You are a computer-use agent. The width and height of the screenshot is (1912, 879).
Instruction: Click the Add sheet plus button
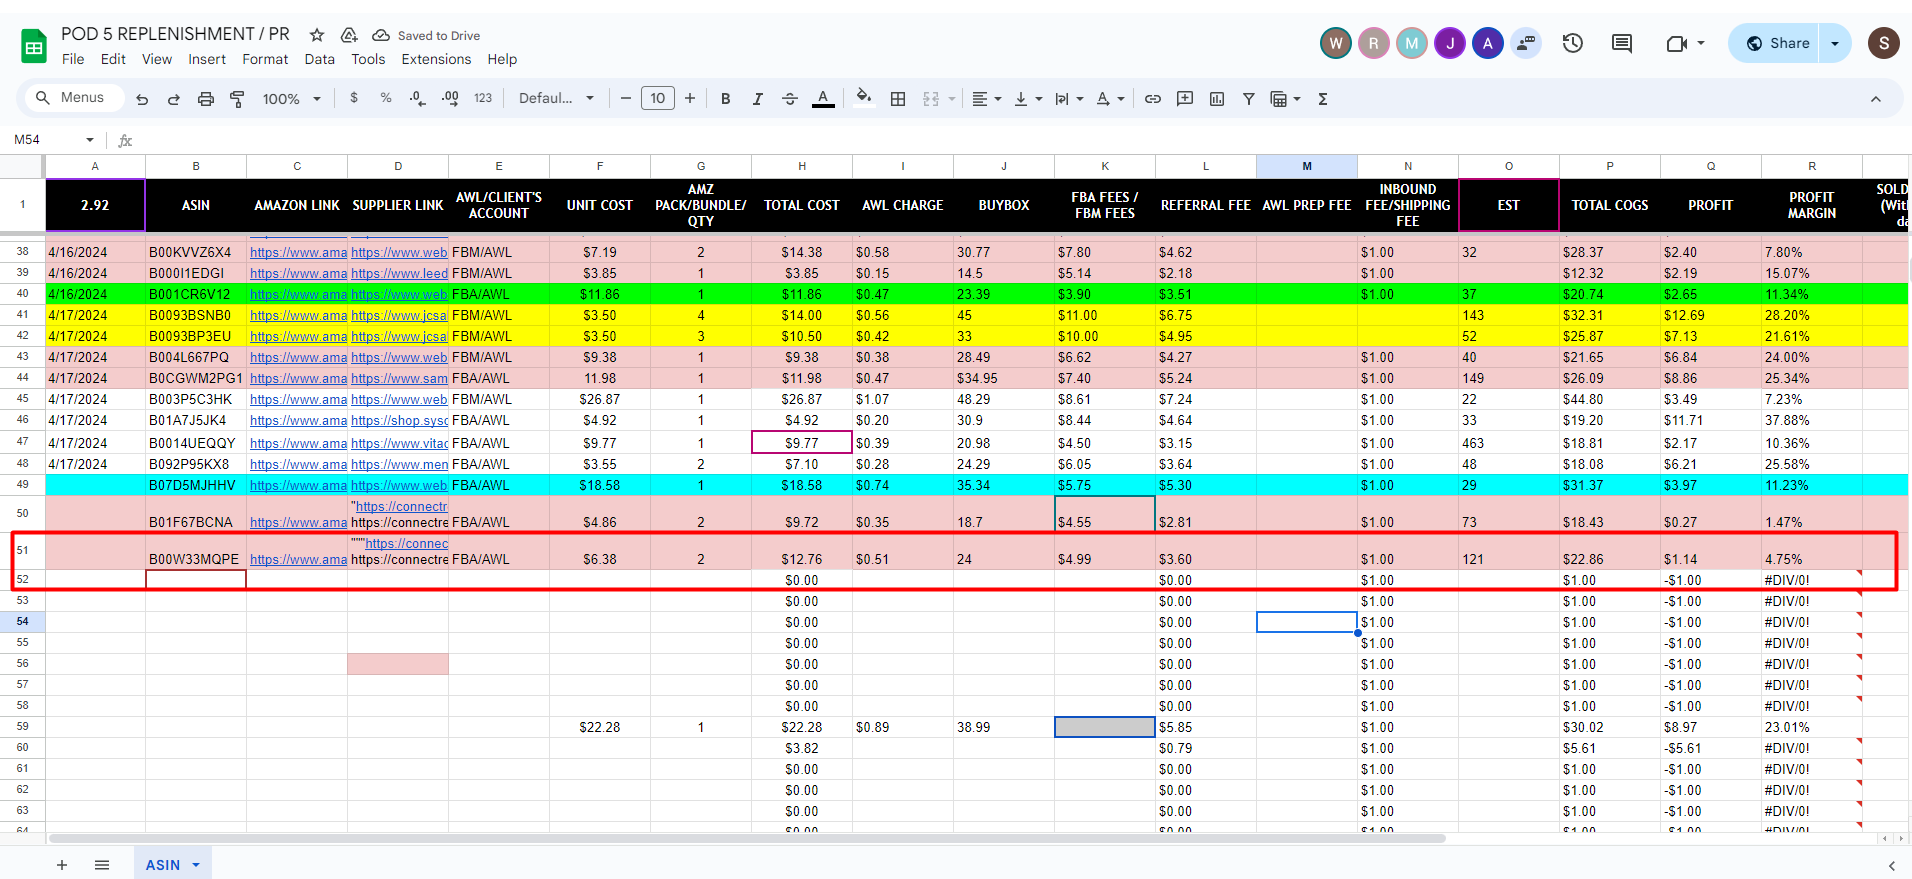(x=62, y=865)
